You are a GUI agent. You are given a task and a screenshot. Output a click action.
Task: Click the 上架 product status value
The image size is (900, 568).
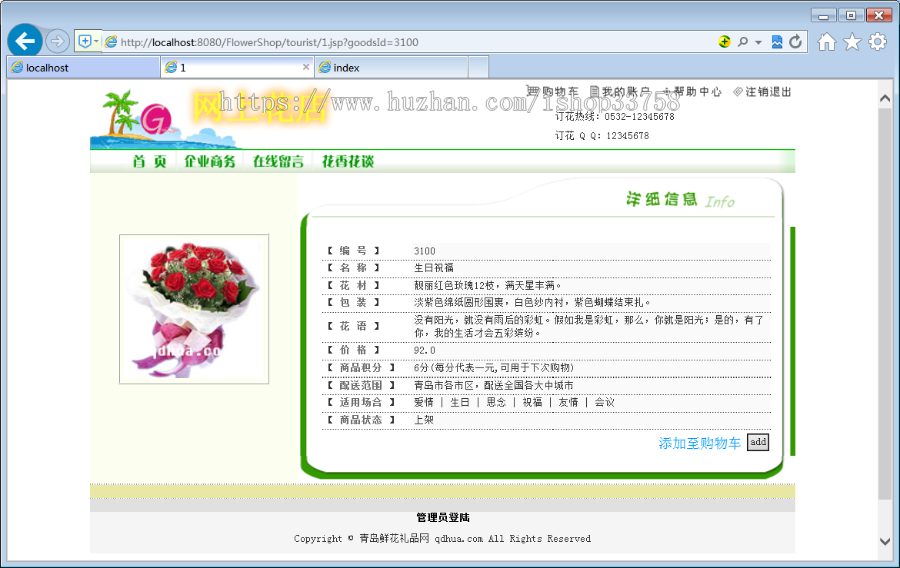tap(424, 419)
